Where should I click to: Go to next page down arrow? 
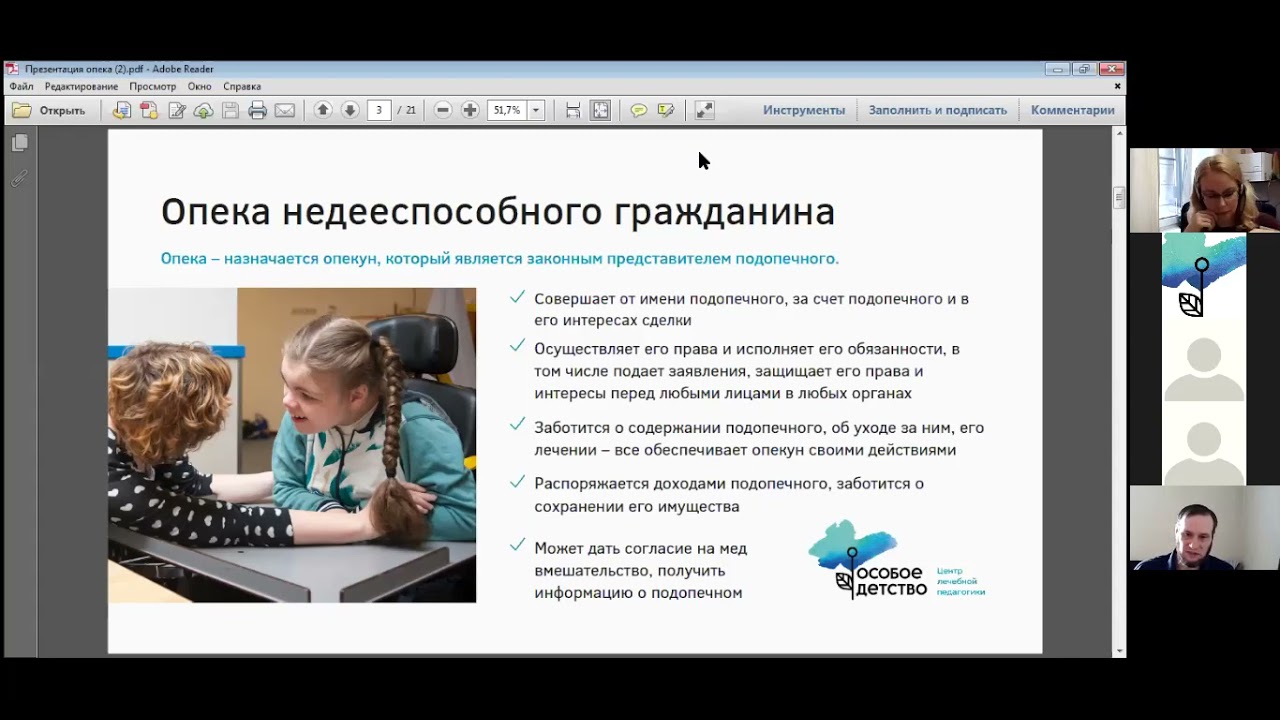click(350, 110)
